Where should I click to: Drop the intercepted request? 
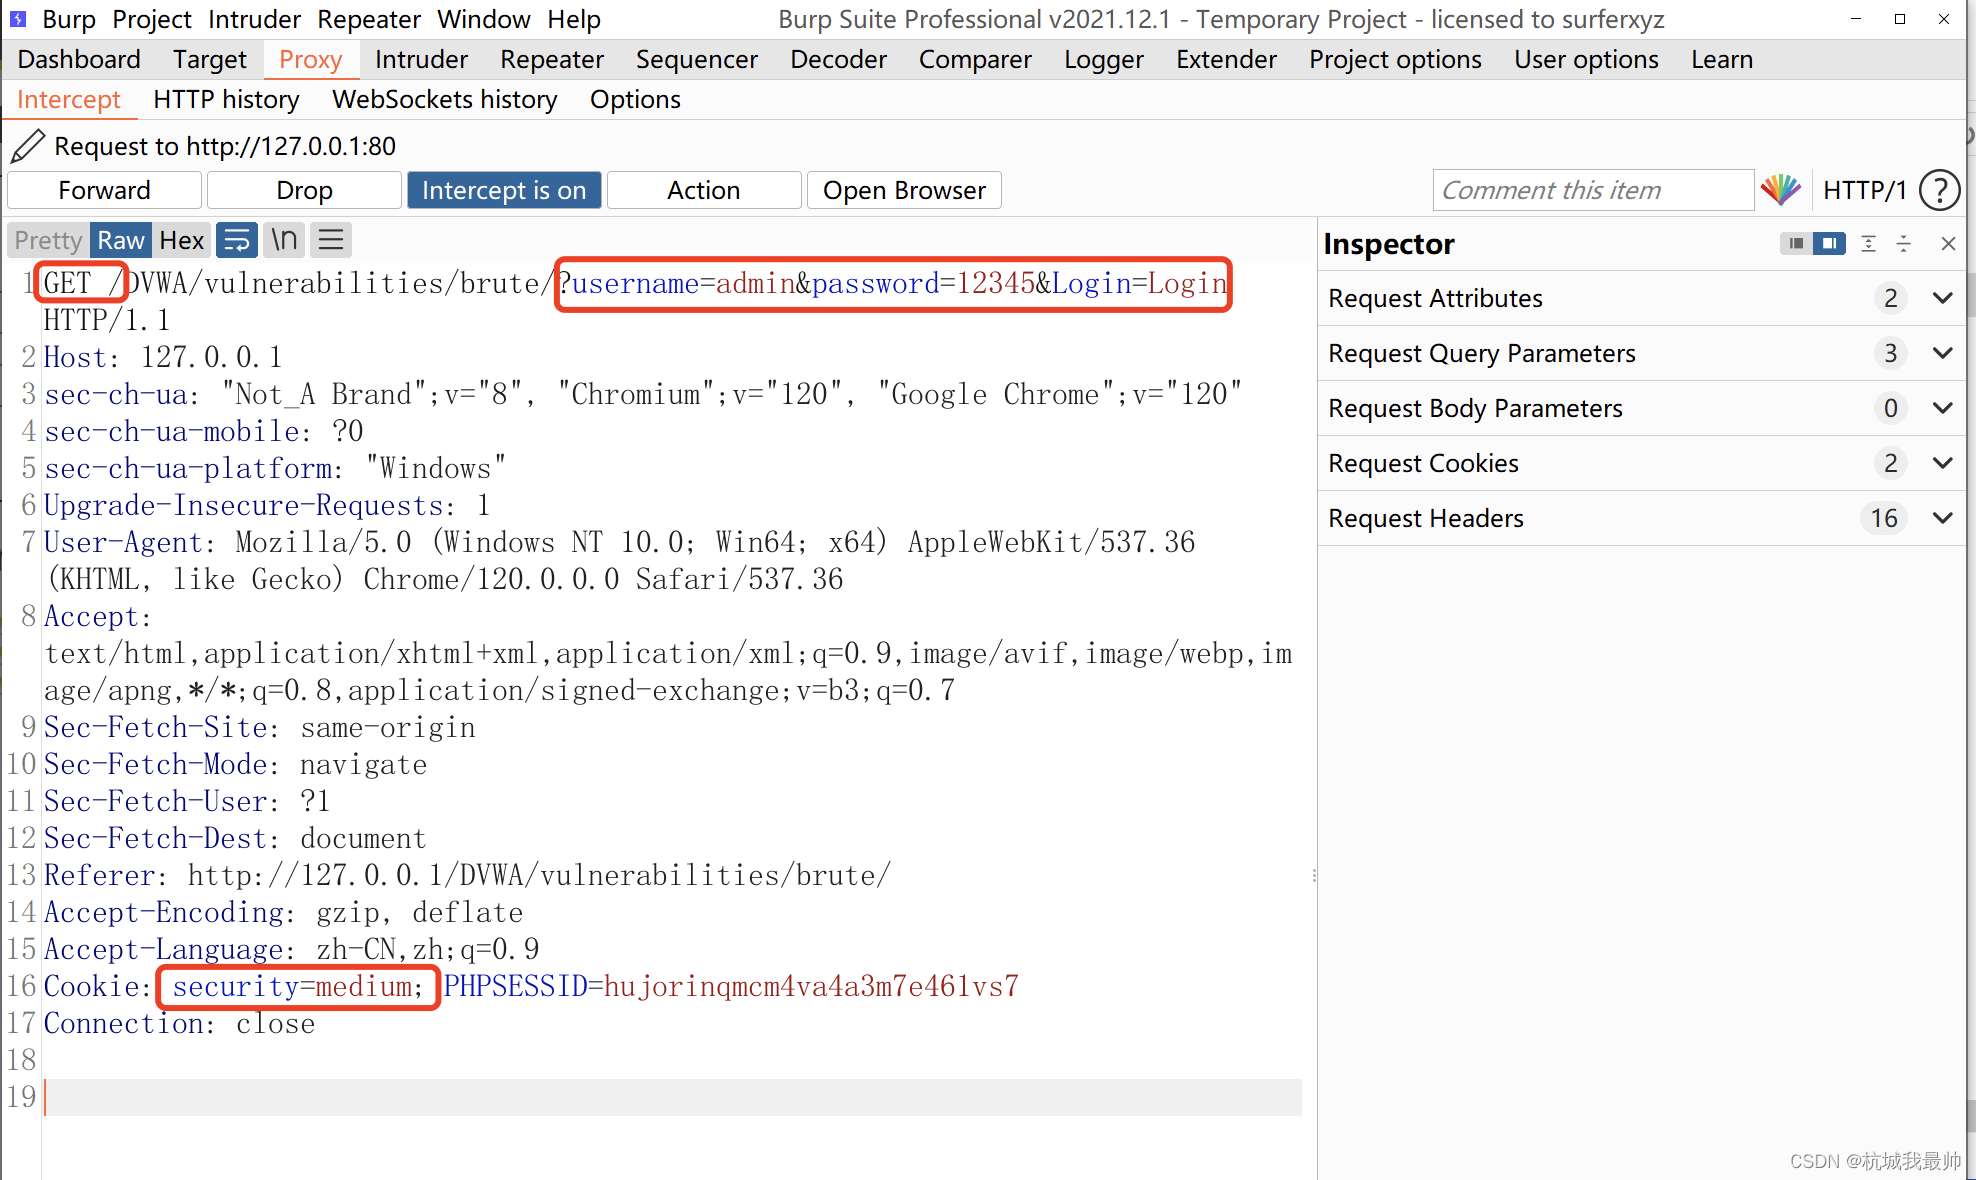[x=304, y=190]
